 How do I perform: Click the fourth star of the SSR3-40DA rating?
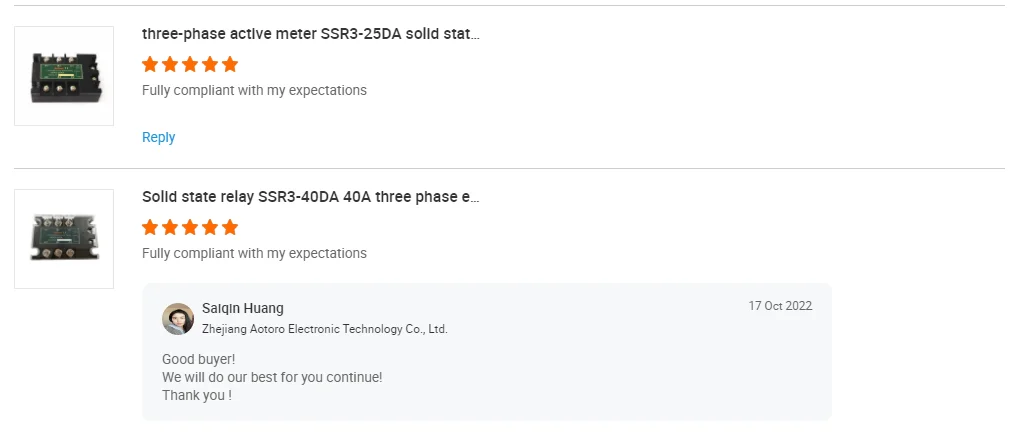(210, 228)
